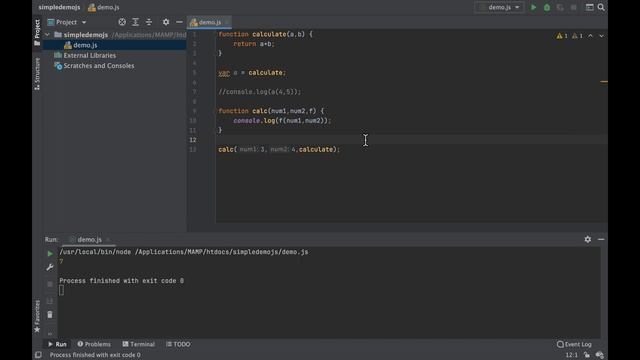Collapse the simpledemojs folder tree node

[47, 35]
